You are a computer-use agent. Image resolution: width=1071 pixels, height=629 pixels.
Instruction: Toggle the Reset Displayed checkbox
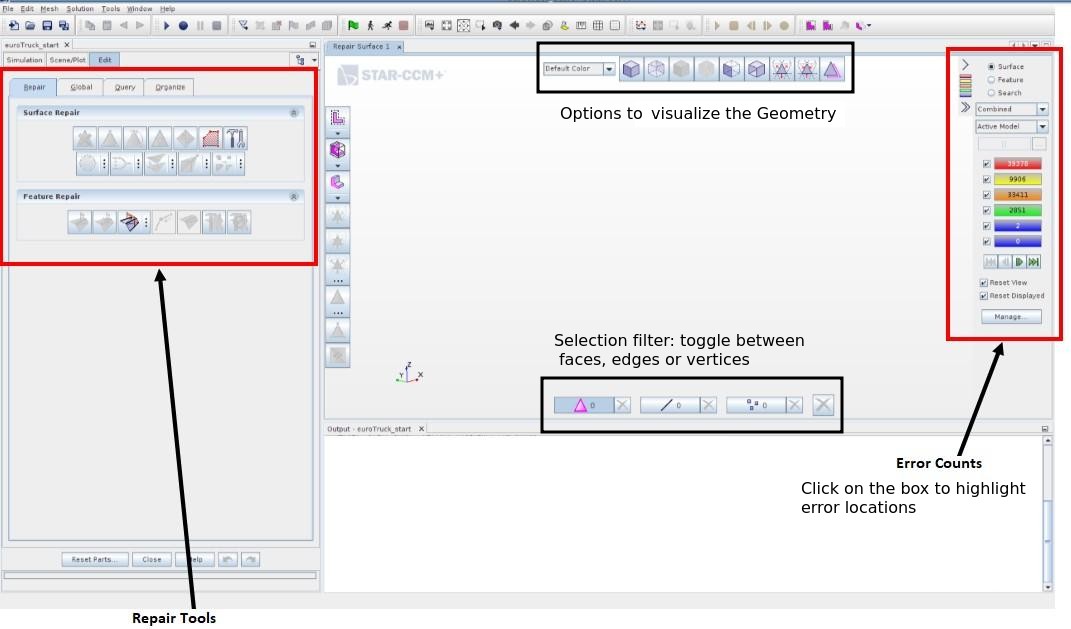coord(984,296)
